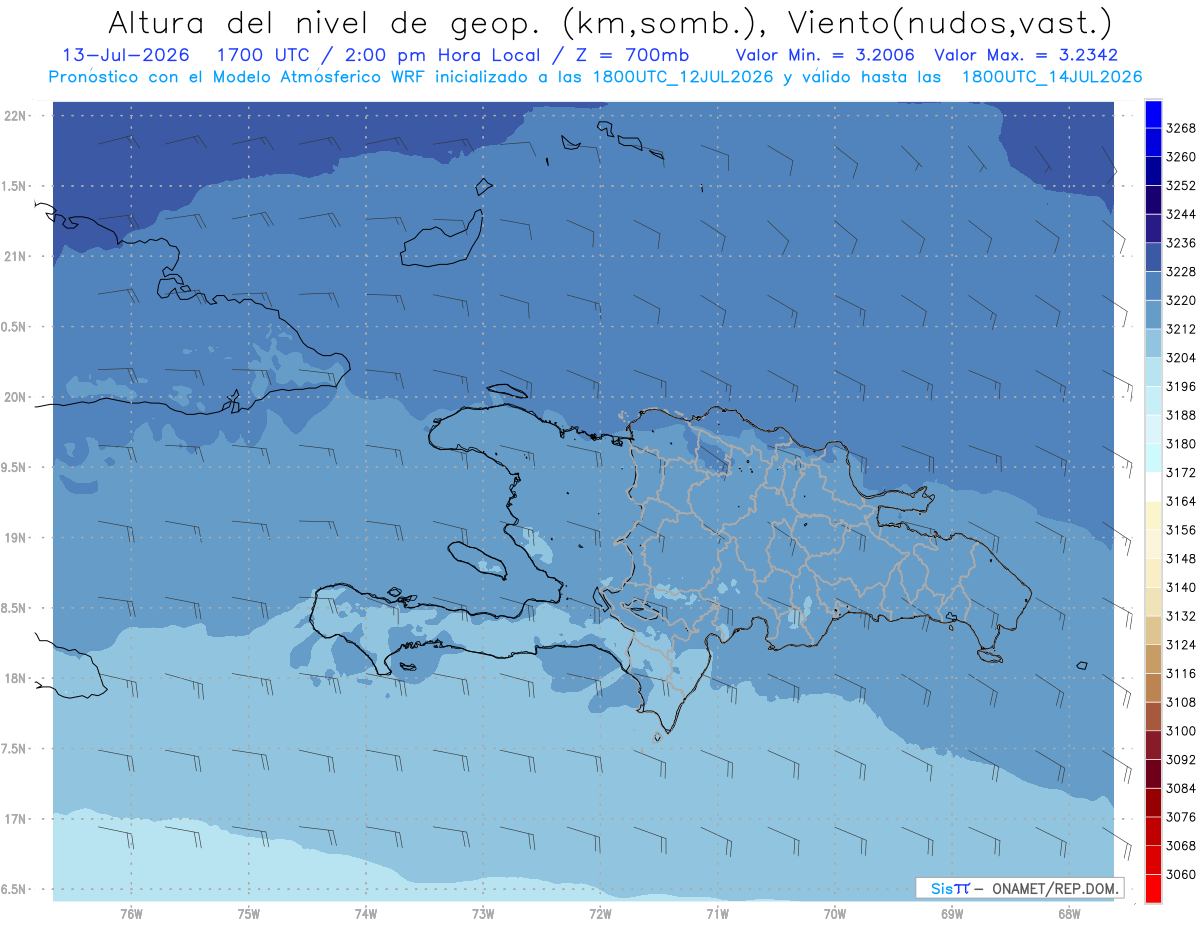Click the 1.5N latitude axis label
1200x927 pixels.
click(16, 186)
